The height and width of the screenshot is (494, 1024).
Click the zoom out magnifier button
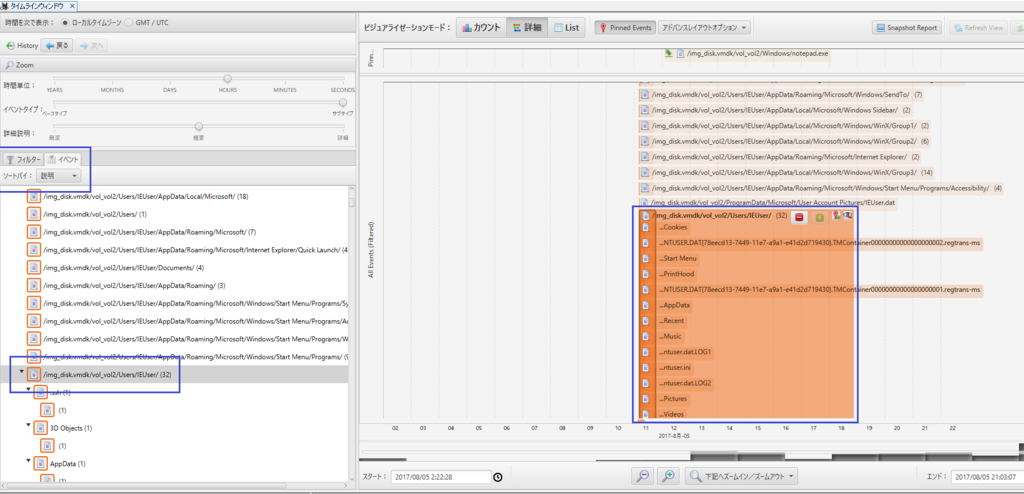[643, 476]
